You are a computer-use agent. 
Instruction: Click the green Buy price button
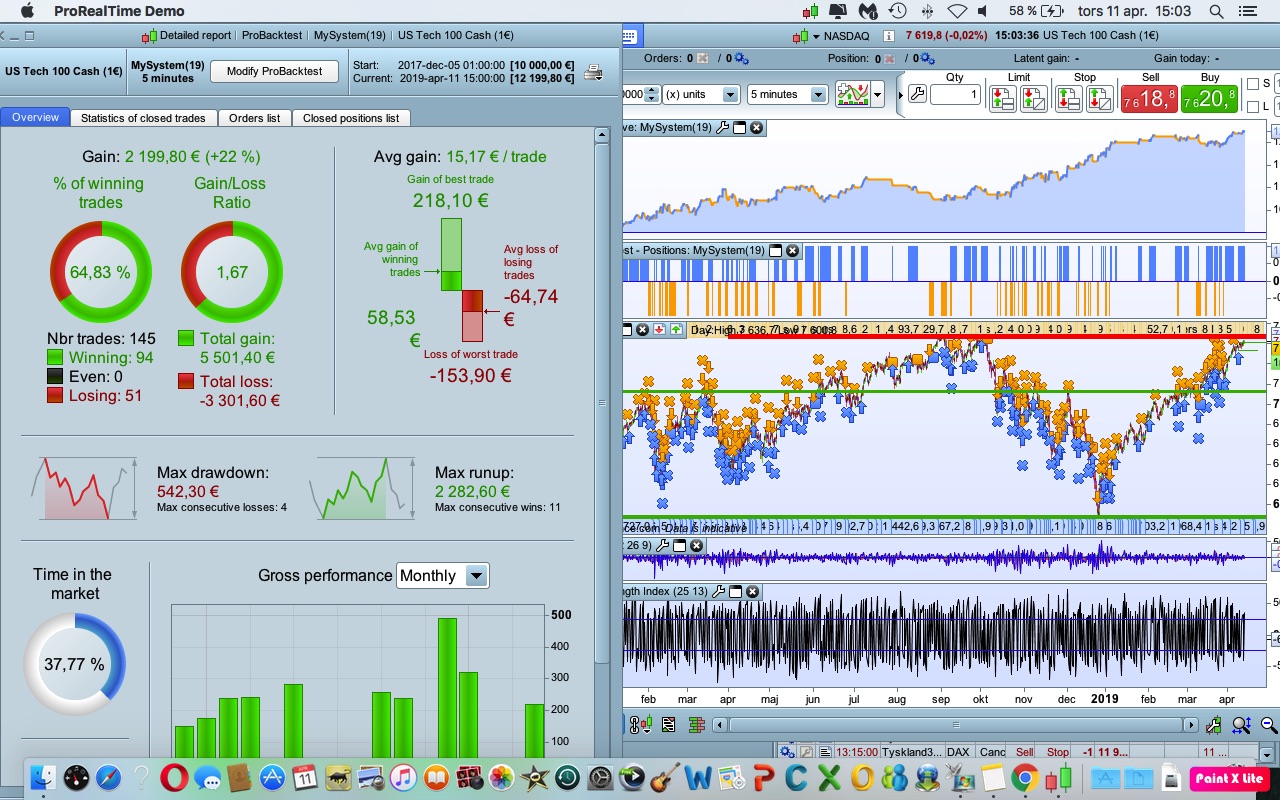(1209, 98)
